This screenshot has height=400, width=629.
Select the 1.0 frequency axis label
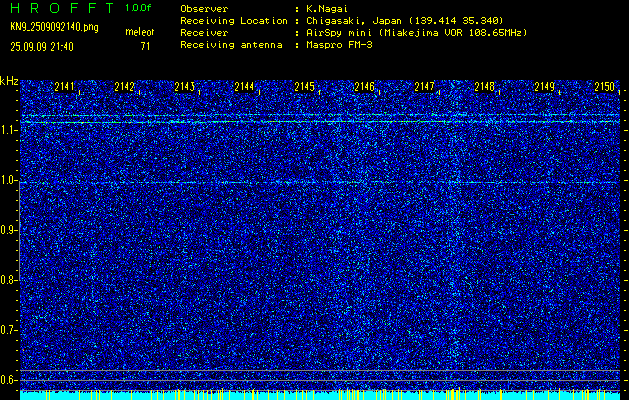(7, 180)
